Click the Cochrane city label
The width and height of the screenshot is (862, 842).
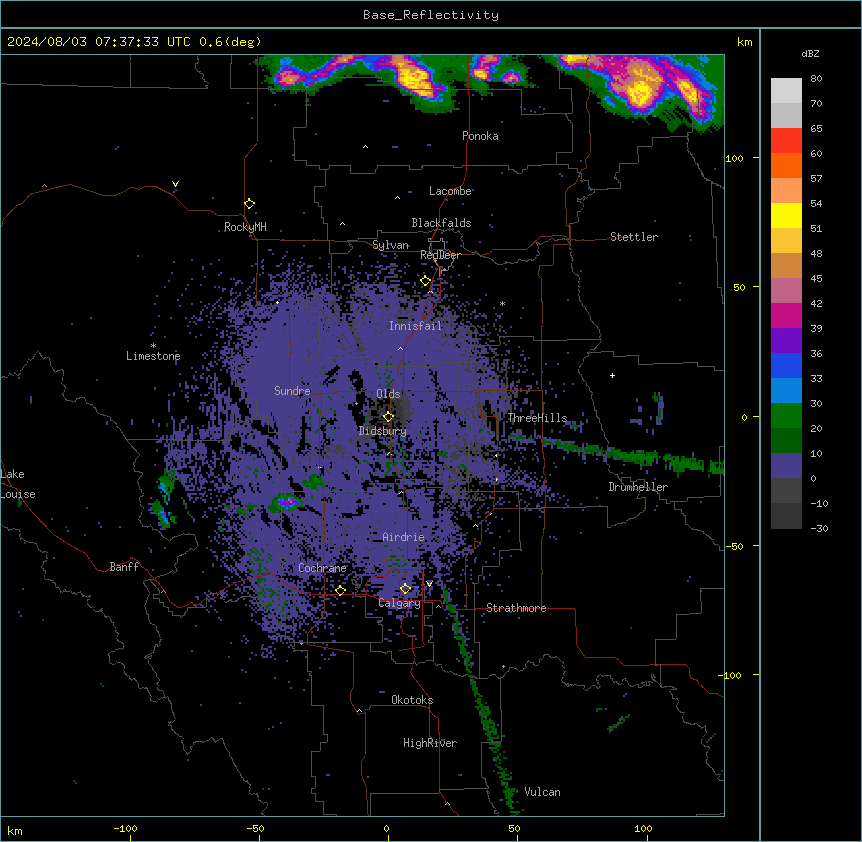322,568
